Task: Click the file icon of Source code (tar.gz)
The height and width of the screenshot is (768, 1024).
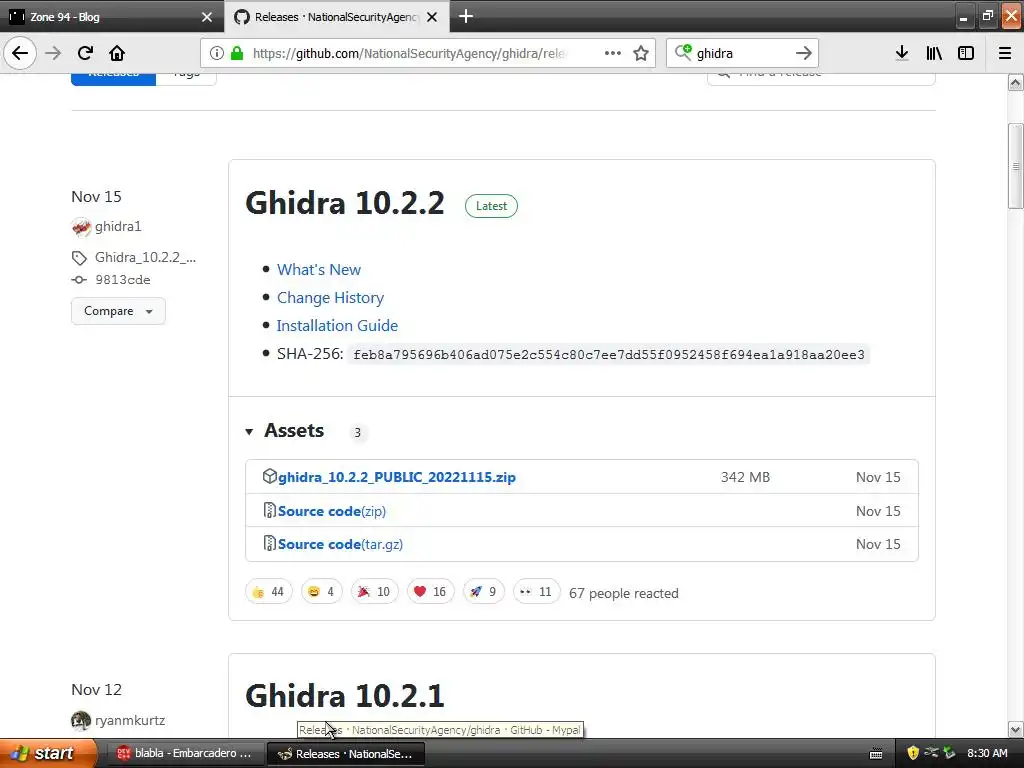Action: coord(270,543)
